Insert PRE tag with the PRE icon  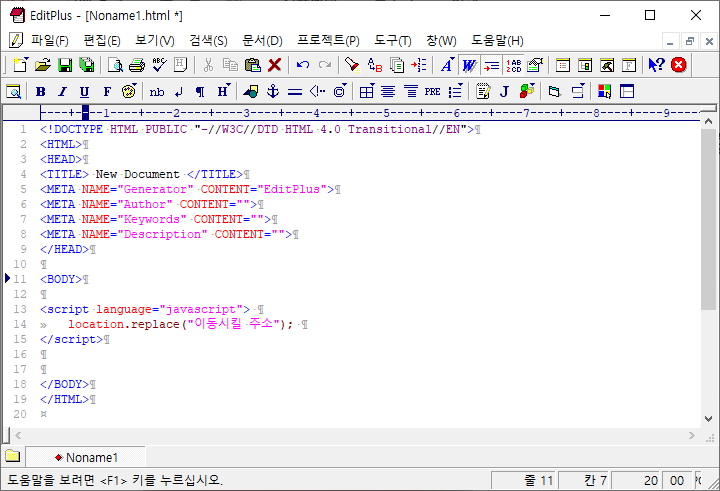(433, 91)
